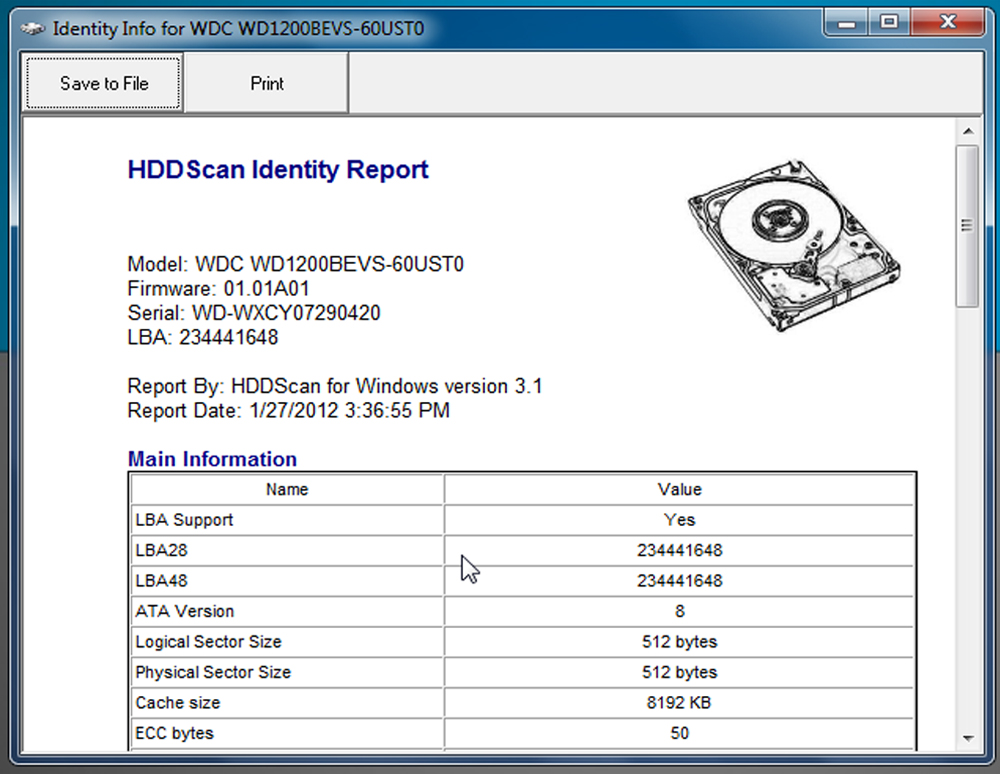Click the 8192 KB cache value
1000x774 pixels.
(x=679, y=703)
